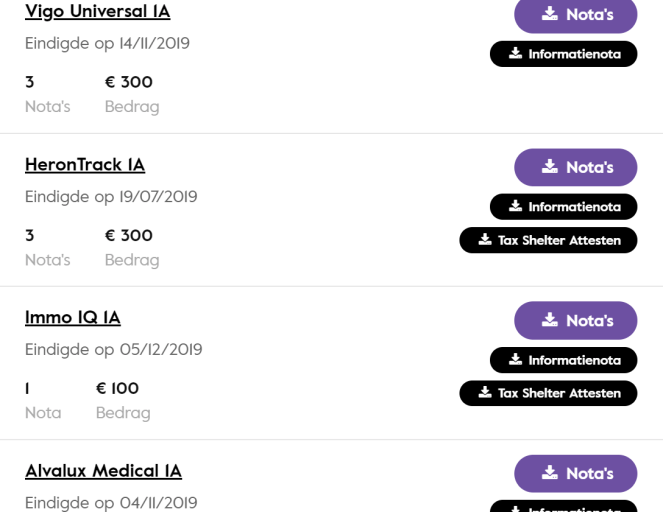Viewport: 663px width, 512px height.
Task: Click download icon on HeronTrack Informatienota button
Action: pyautogui.click(x=515, y=207)
